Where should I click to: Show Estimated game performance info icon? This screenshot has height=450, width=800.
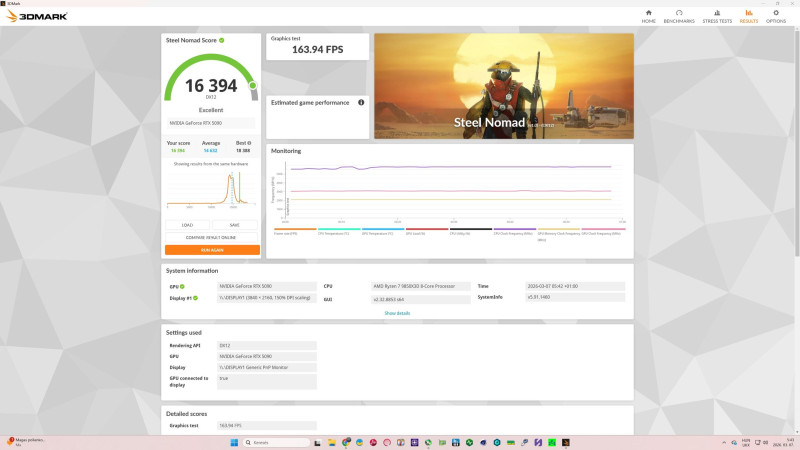[361, 103]
